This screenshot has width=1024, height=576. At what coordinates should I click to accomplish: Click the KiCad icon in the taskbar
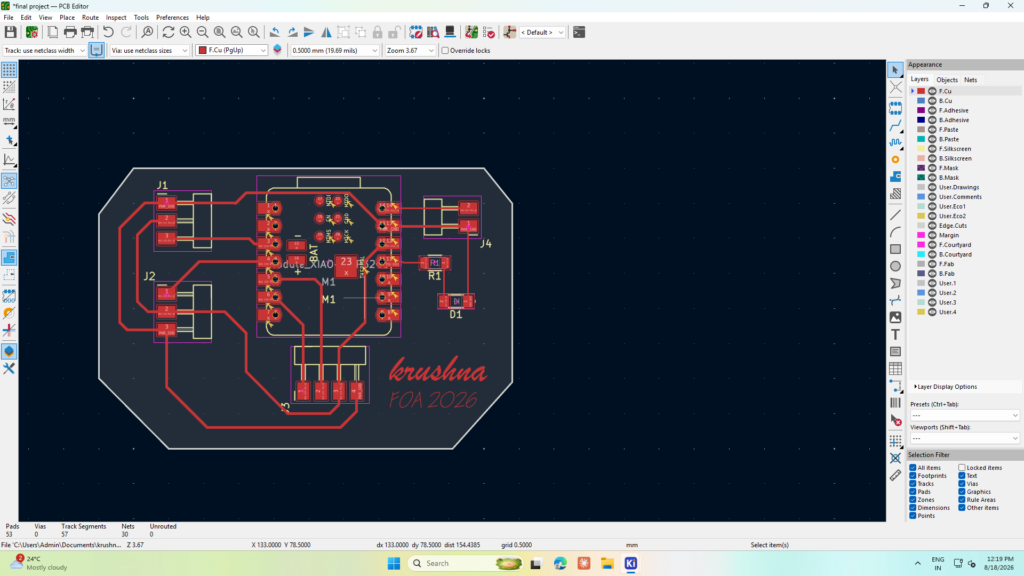[x=631, y=563]
